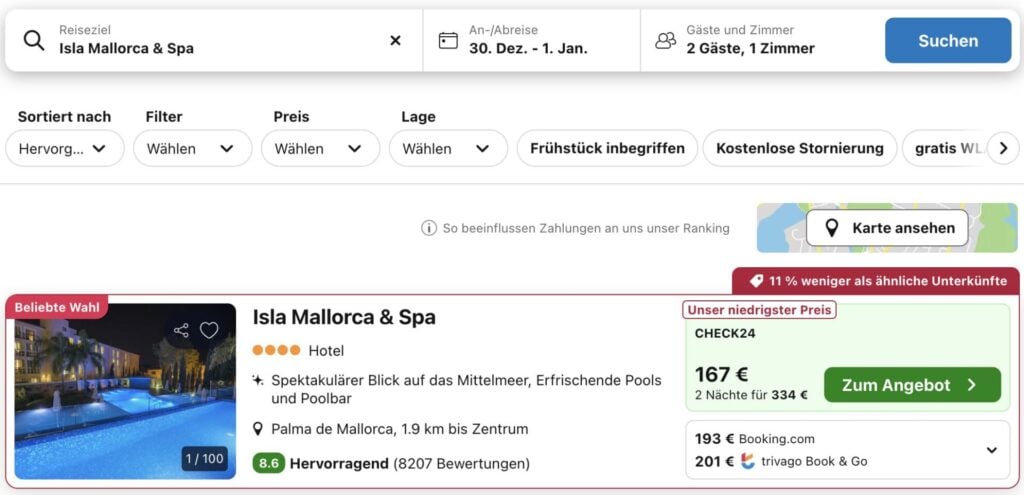Click the guests and rooms people icon
The image size is (1024, 495).
(665, 40)
